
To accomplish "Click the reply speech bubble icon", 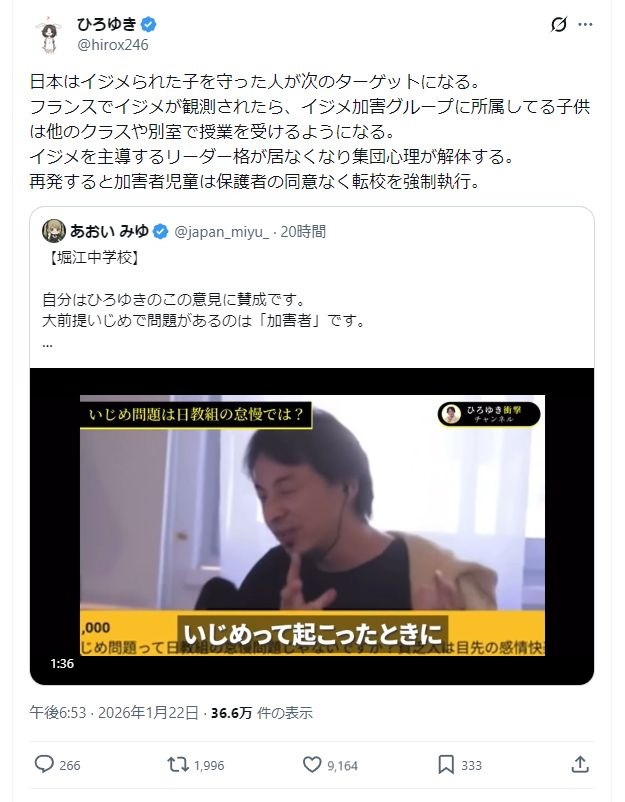I will coord(44,765).
